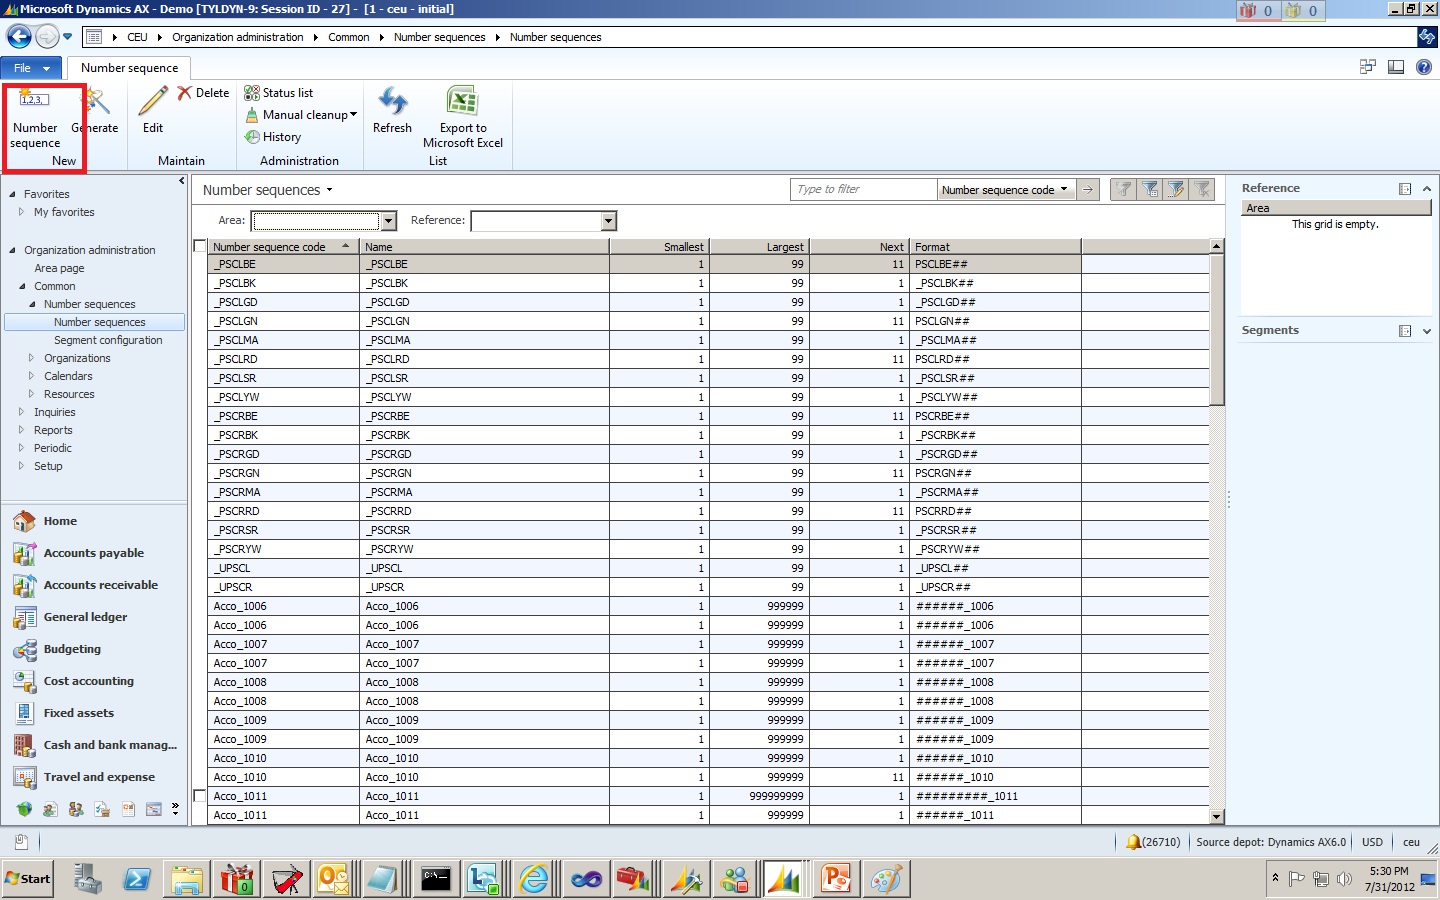Viewport: 1440px width, 900px height.
Task: Open the Edit function in Maintain group
Action: point(152,118)
